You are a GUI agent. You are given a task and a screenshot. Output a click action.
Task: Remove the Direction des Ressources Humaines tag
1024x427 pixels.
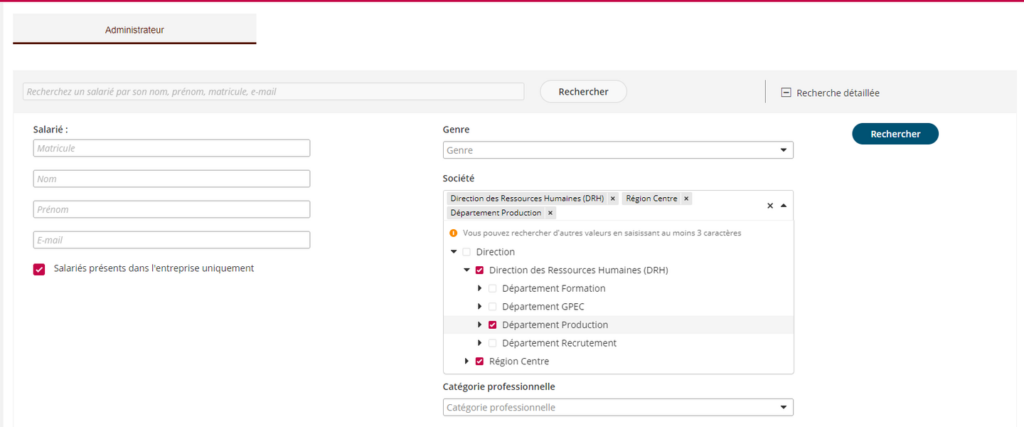tap(613, 199)
